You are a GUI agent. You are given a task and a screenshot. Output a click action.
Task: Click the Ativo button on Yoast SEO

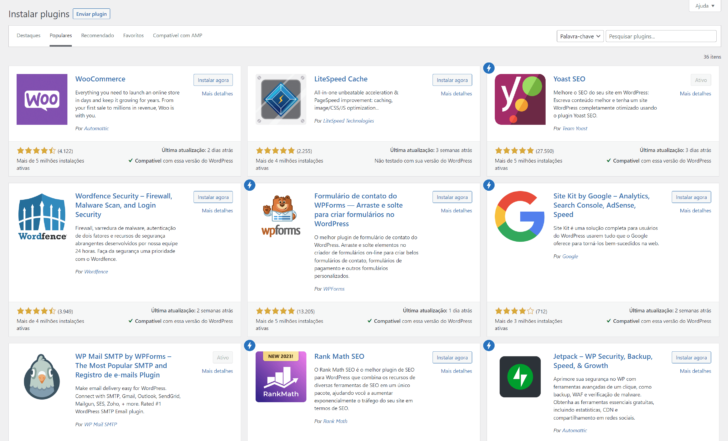click(x=701, y=80)
